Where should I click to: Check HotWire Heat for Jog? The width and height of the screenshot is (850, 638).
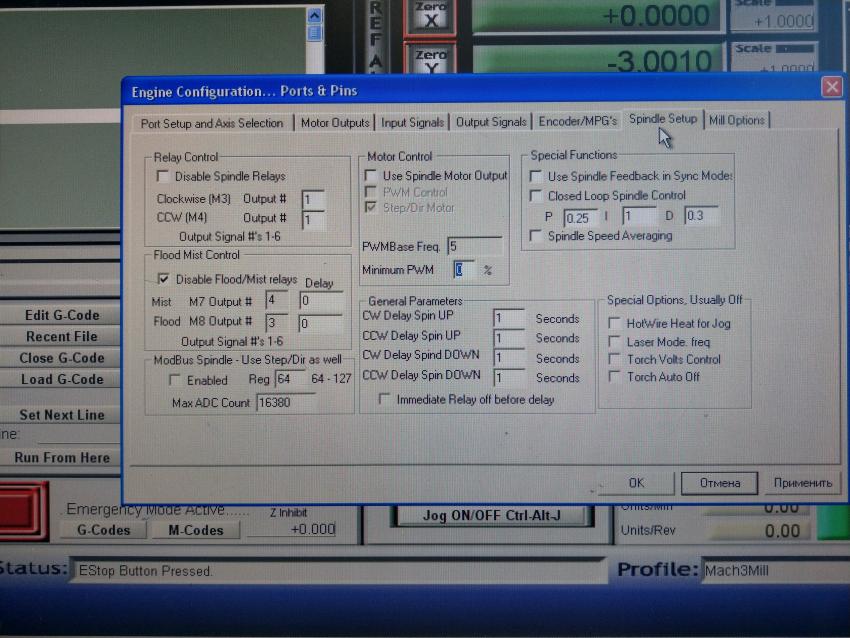click(615, 323)
